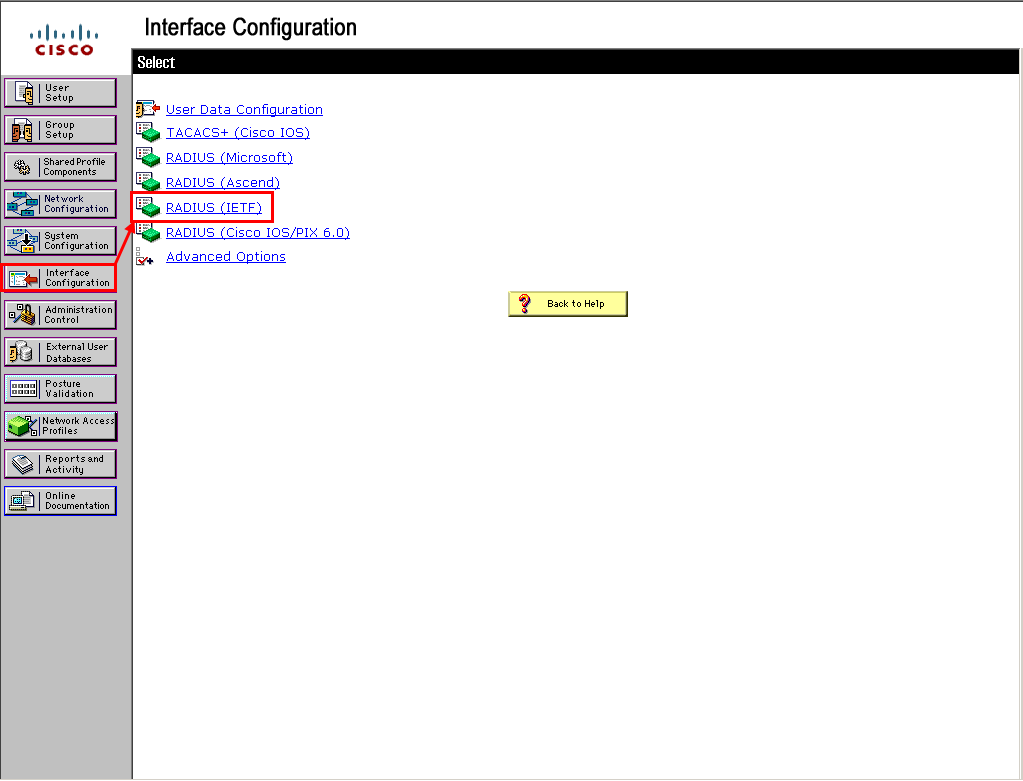
Task: Click the Interface Configuration sidebar icon
Action: 23,279
